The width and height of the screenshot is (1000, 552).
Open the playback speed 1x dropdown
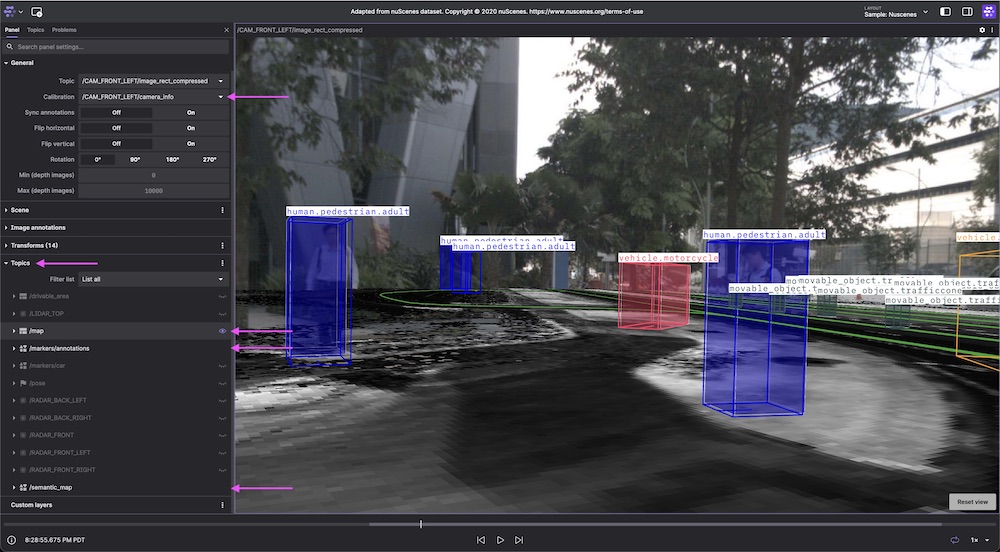coord(977,540)
